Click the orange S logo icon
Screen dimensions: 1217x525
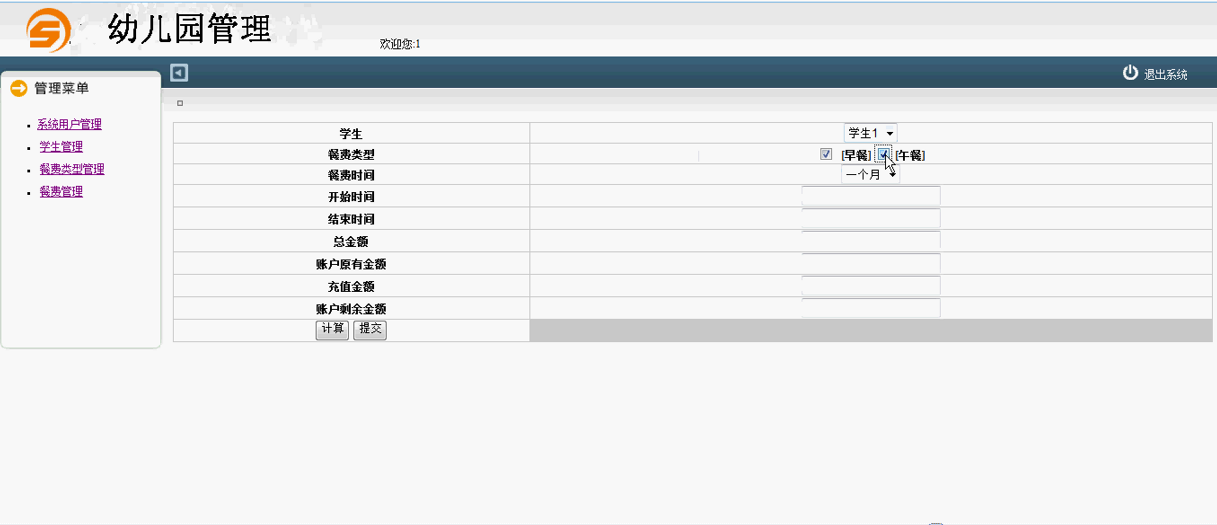[x=49, y=30]
